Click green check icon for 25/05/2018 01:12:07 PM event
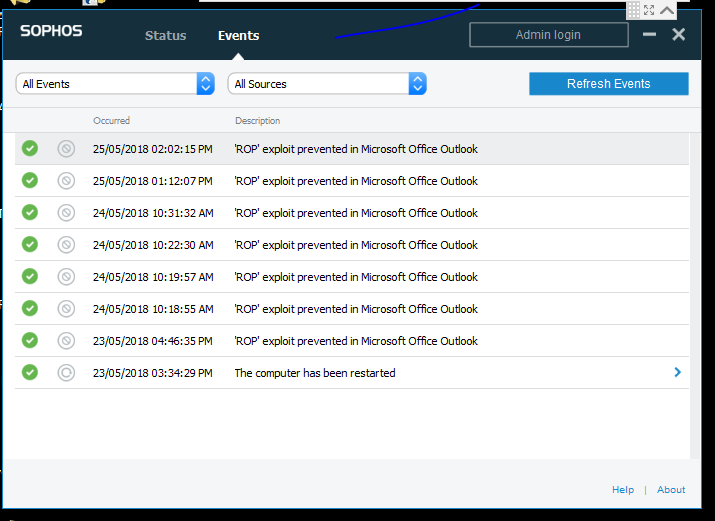 (x=30, y=181)
